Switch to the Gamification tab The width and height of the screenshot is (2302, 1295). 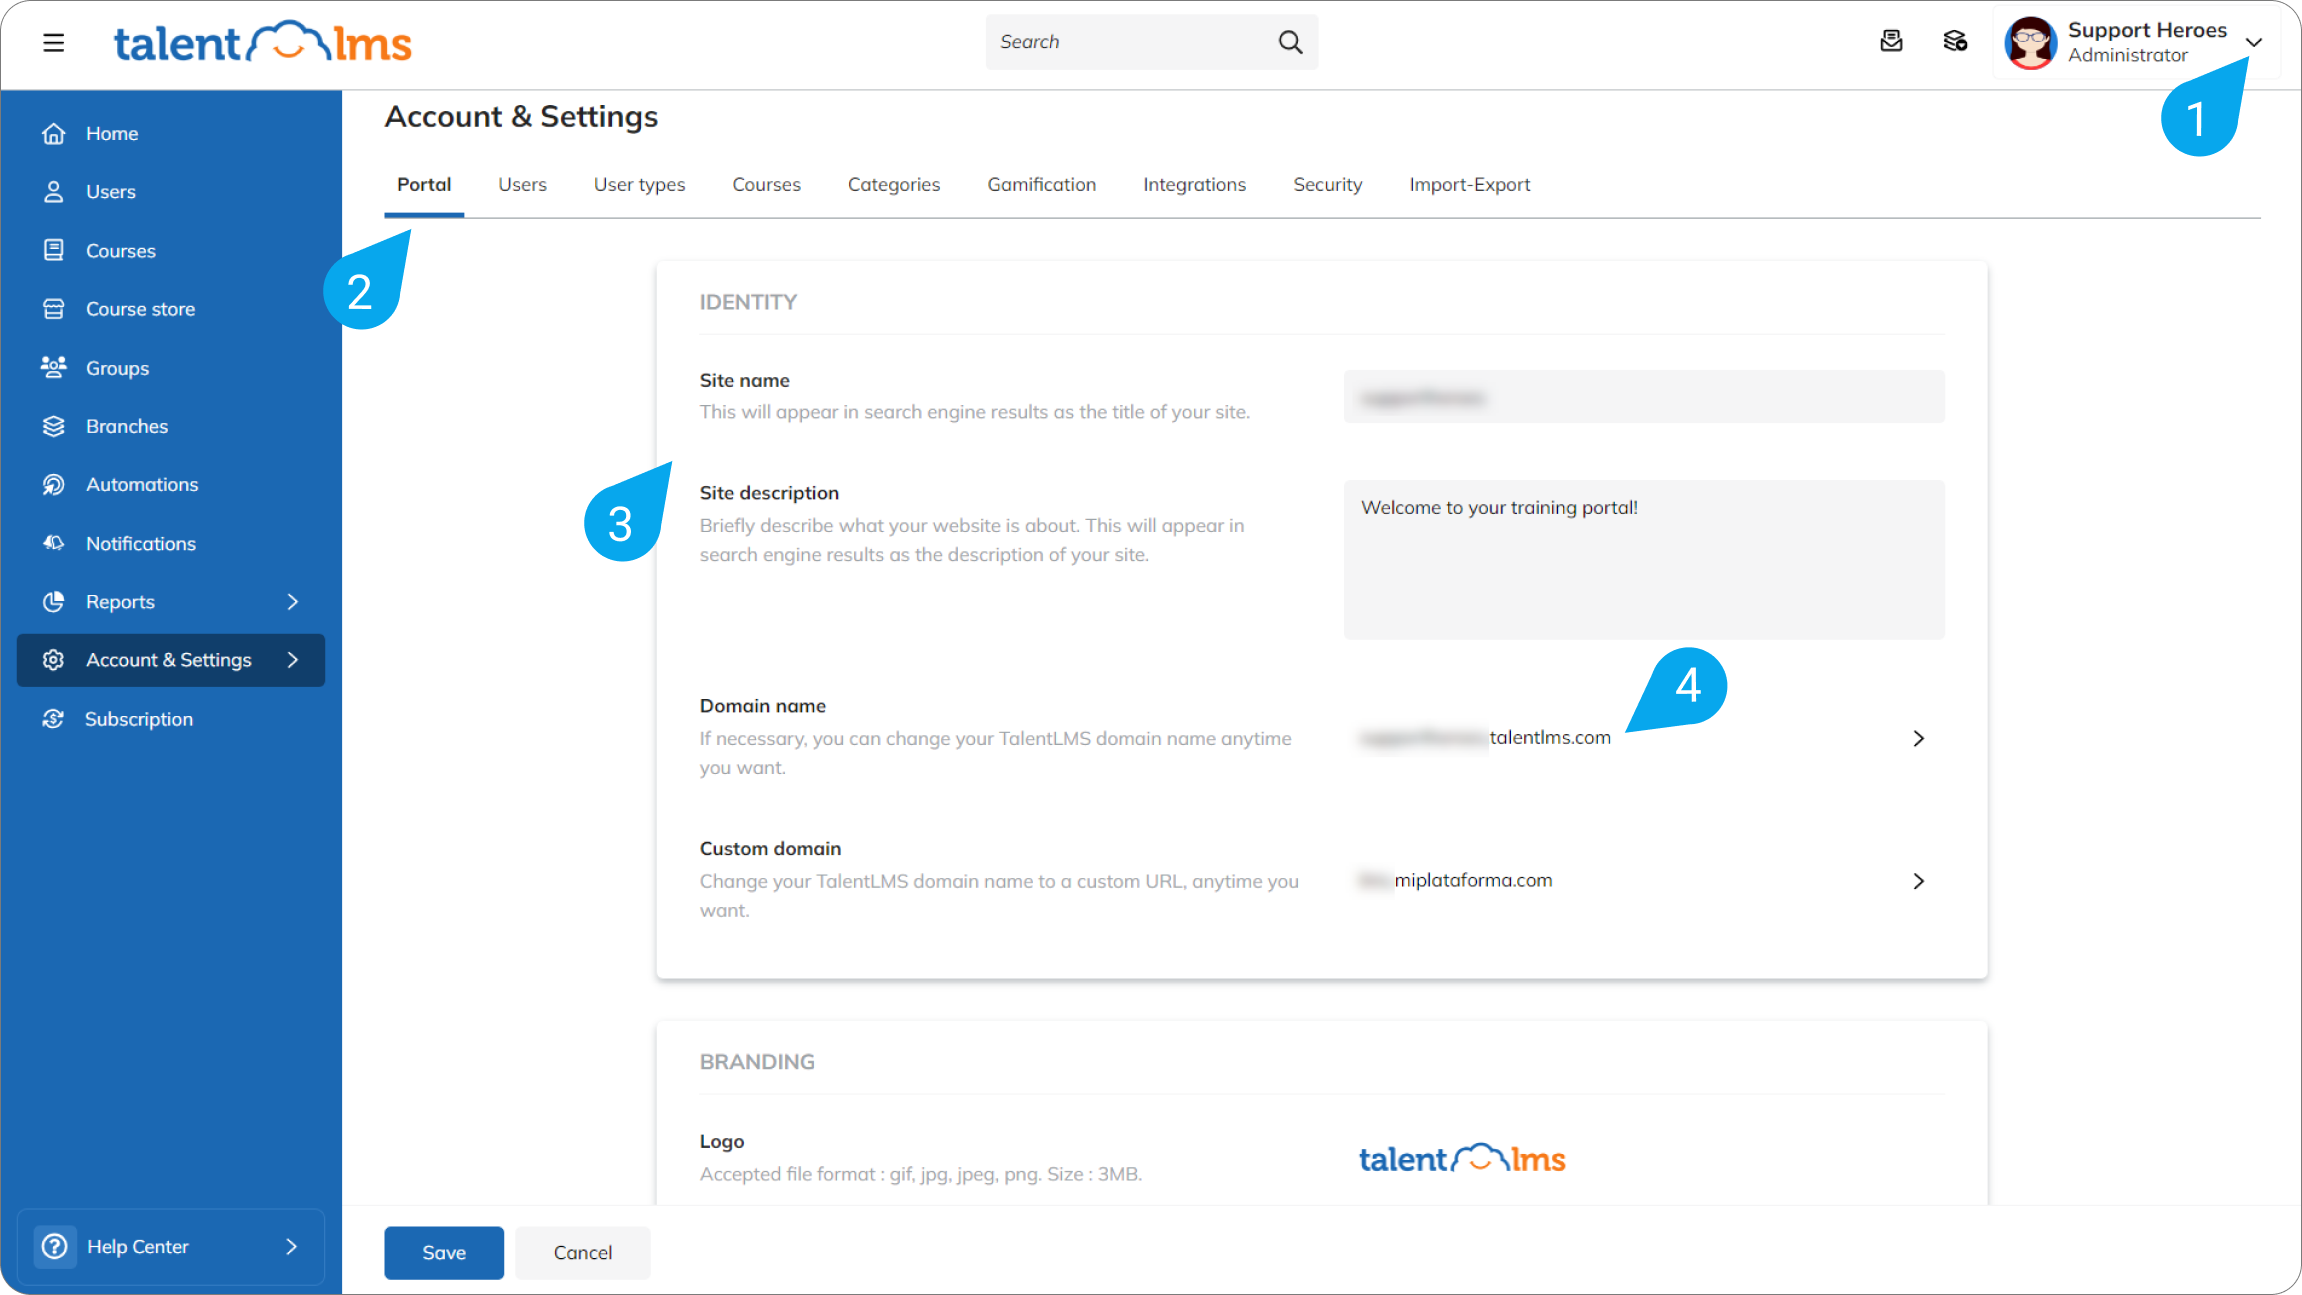click(x=1041, y=185)
